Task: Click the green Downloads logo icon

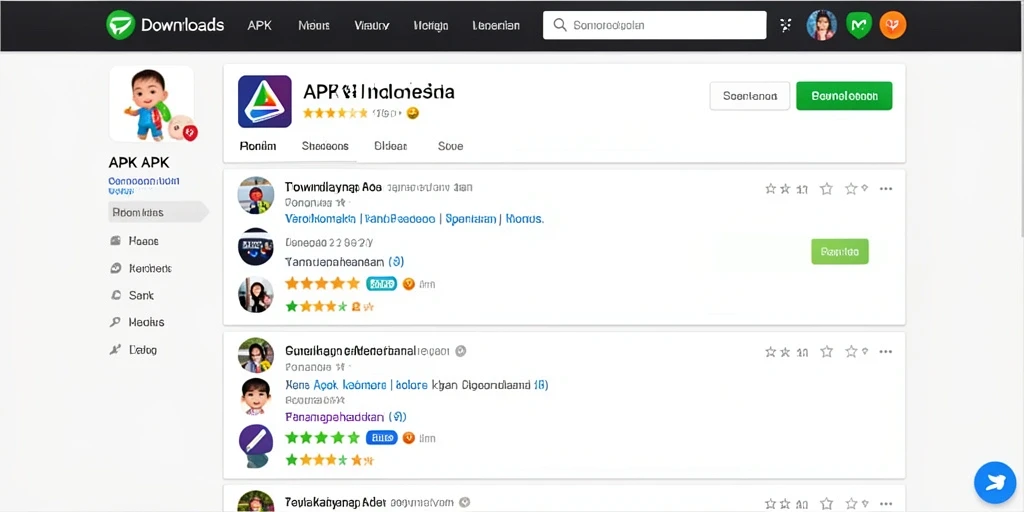Action: click(x=120, y=25)
